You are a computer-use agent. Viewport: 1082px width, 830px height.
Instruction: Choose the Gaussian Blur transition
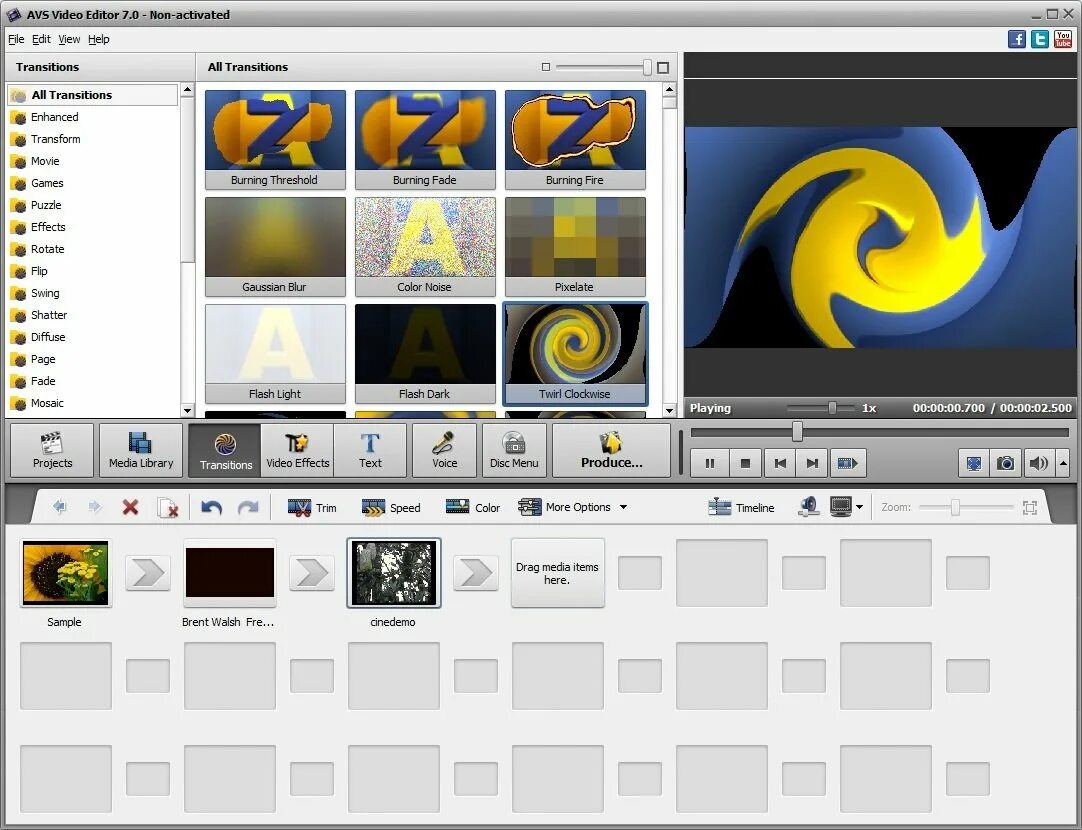click(x=275, y=246)
